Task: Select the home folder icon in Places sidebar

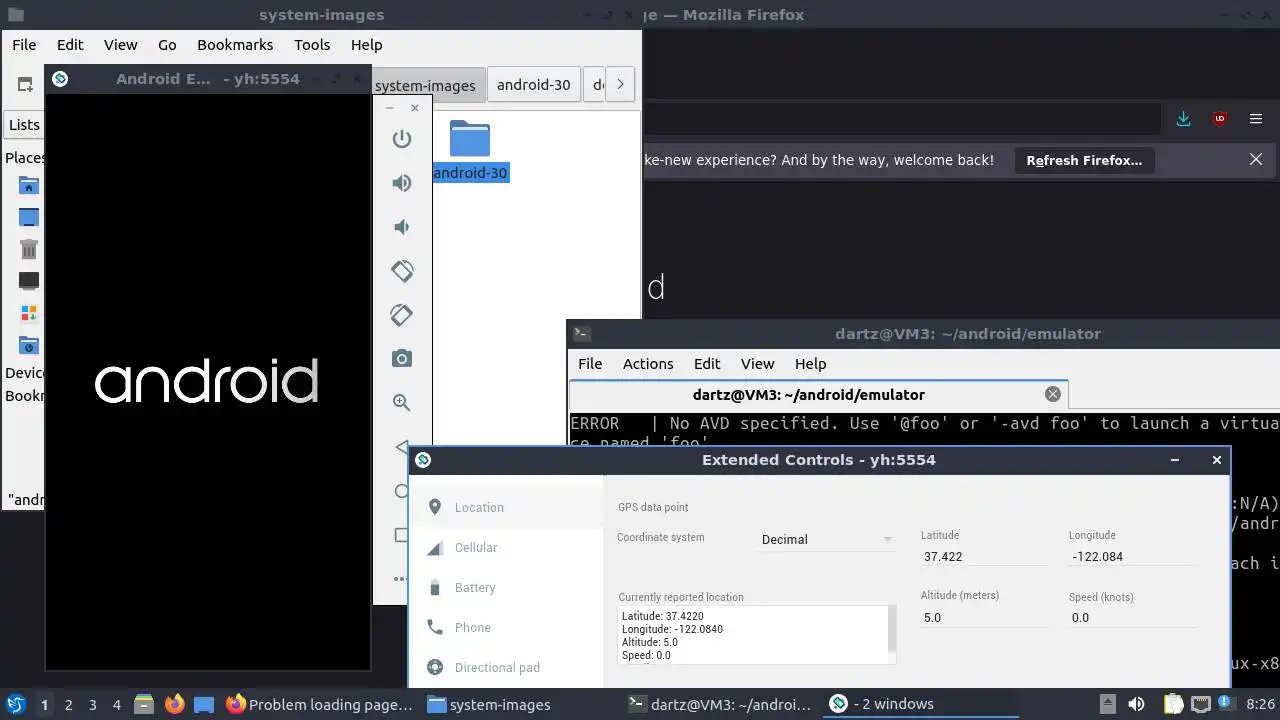Action: coord(29,186)
